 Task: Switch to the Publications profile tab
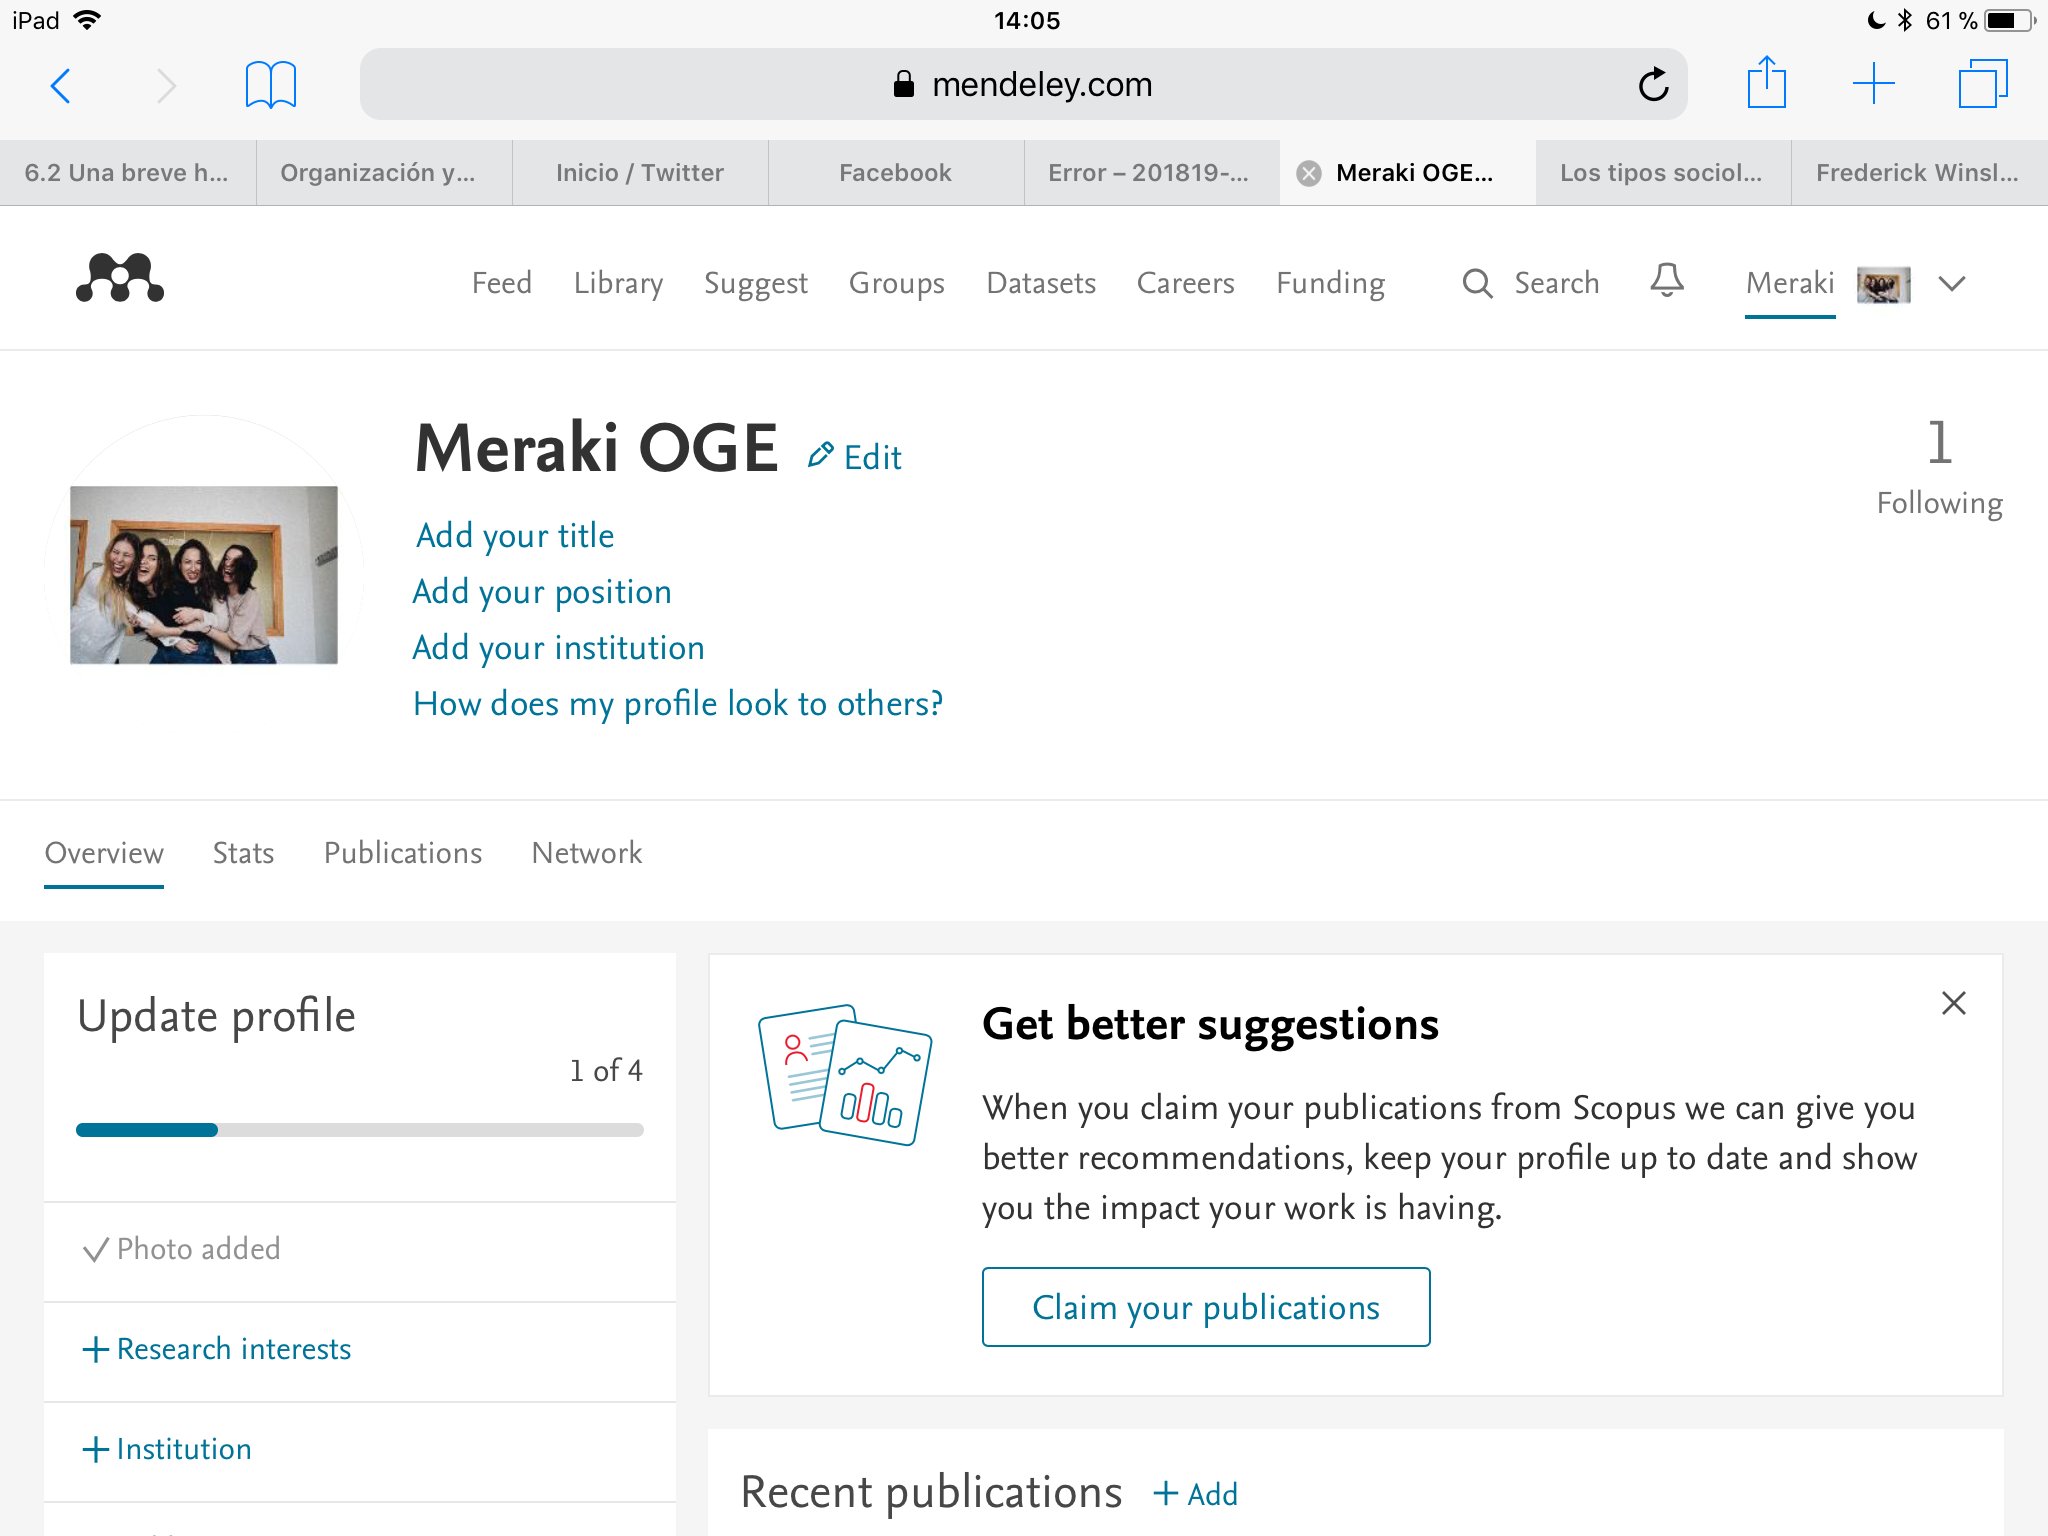click(x=402, y=853)
